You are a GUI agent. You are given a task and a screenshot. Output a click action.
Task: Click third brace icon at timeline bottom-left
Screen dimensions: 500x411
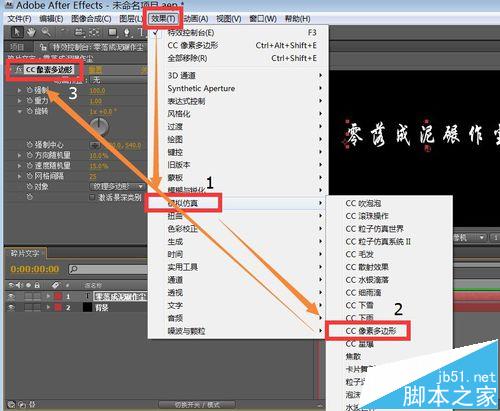click(x=32, y=405)
